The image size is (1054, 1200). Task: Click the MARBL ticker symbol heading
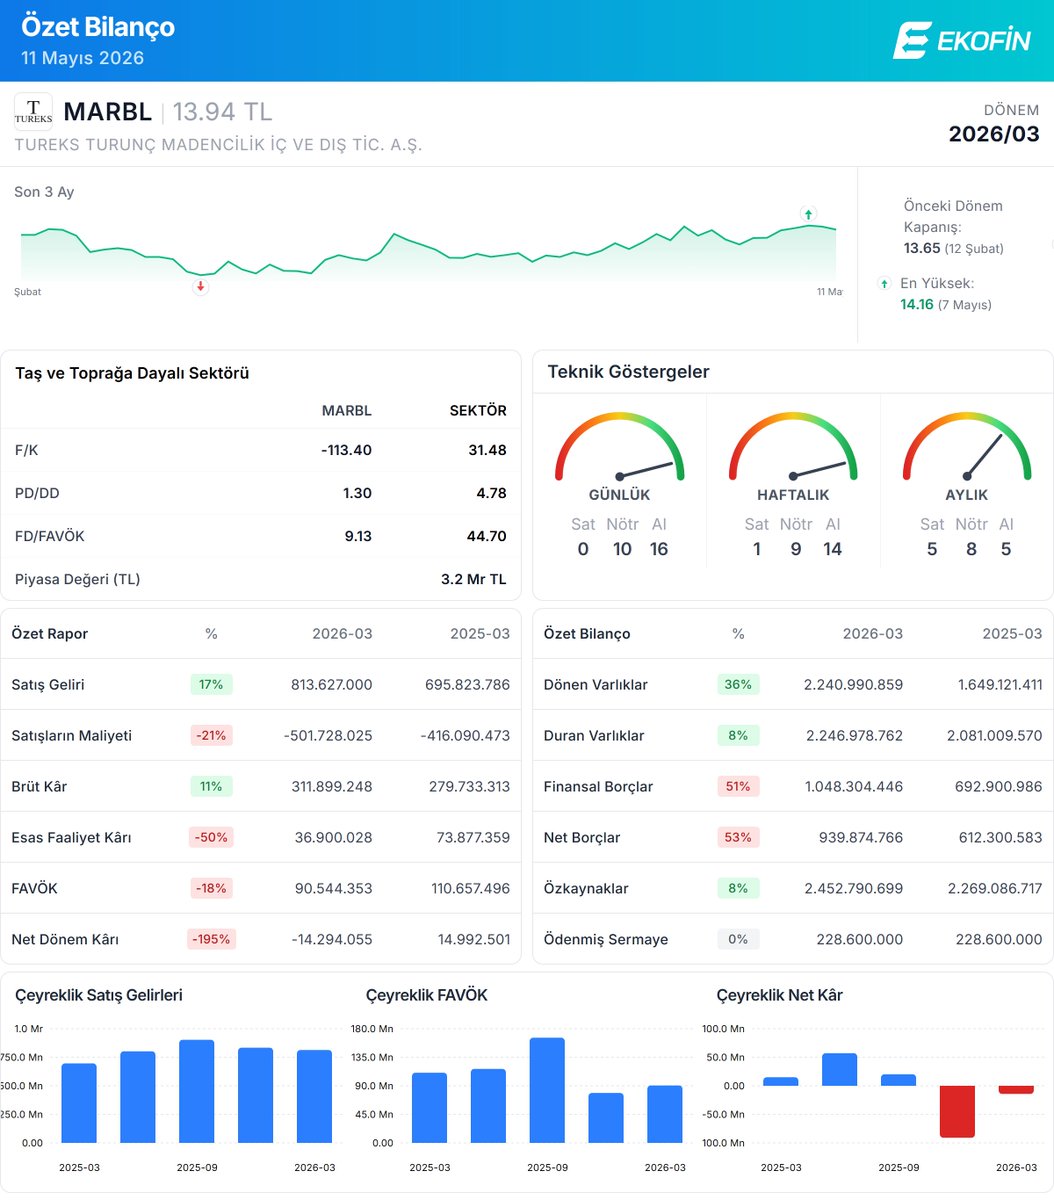pos(107,112)
